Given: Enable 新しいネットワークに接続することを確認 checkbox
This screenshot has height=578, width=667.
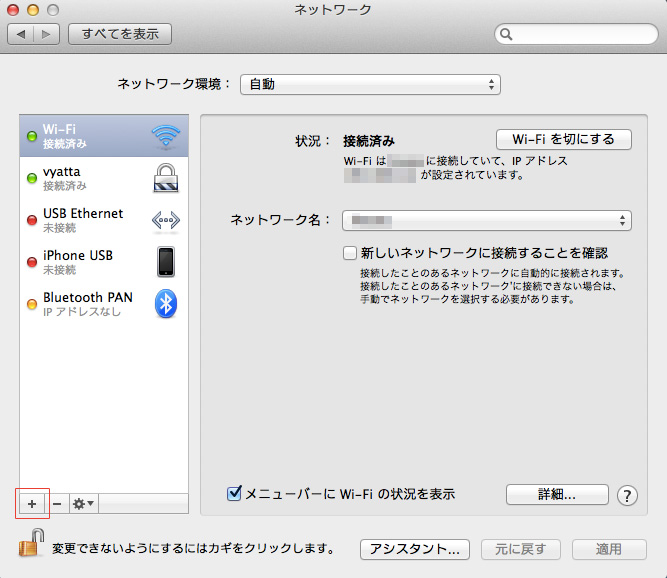Looking at the screenshot, I should point(350,253).
